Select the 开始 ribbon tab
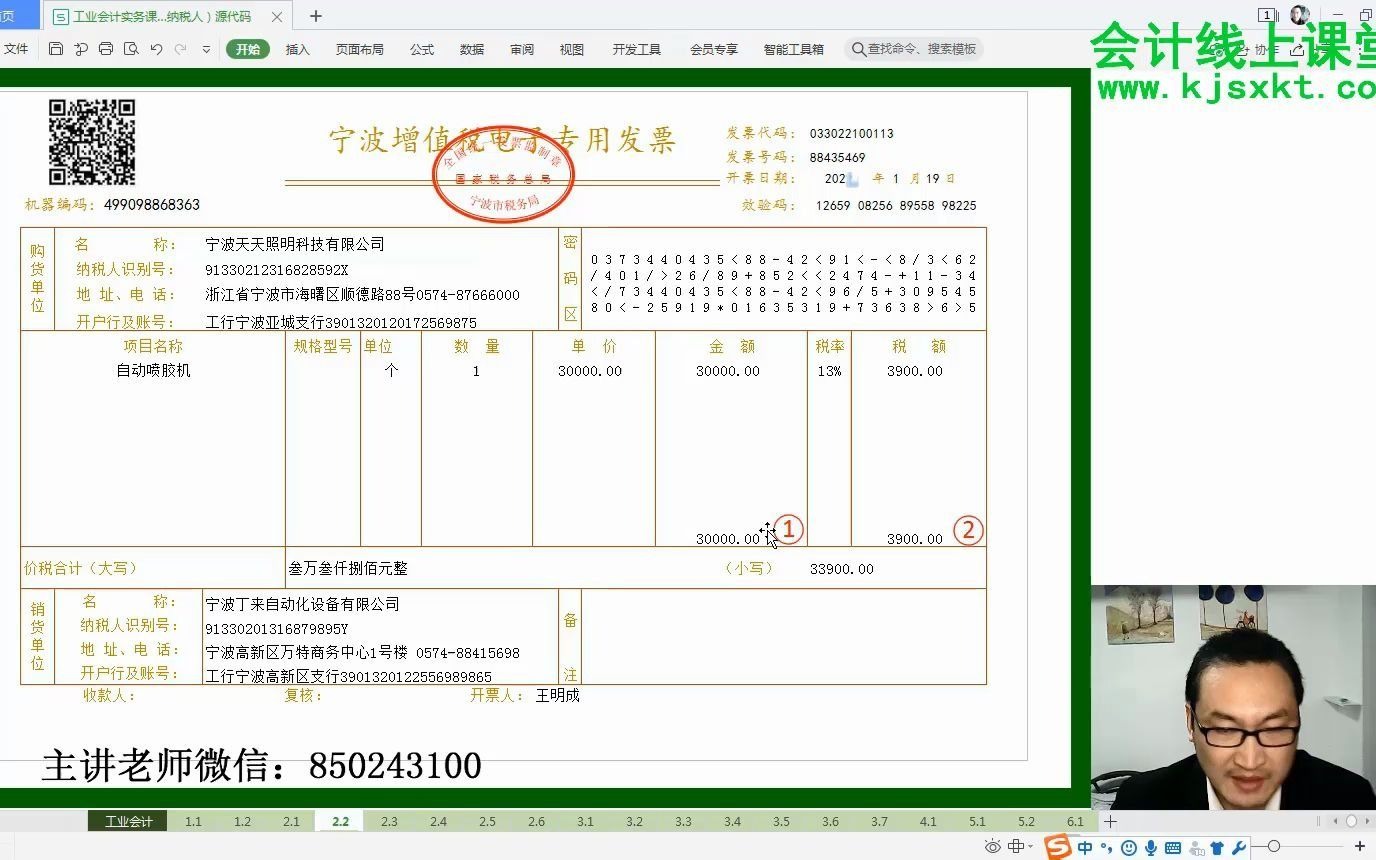 [248, 49]
